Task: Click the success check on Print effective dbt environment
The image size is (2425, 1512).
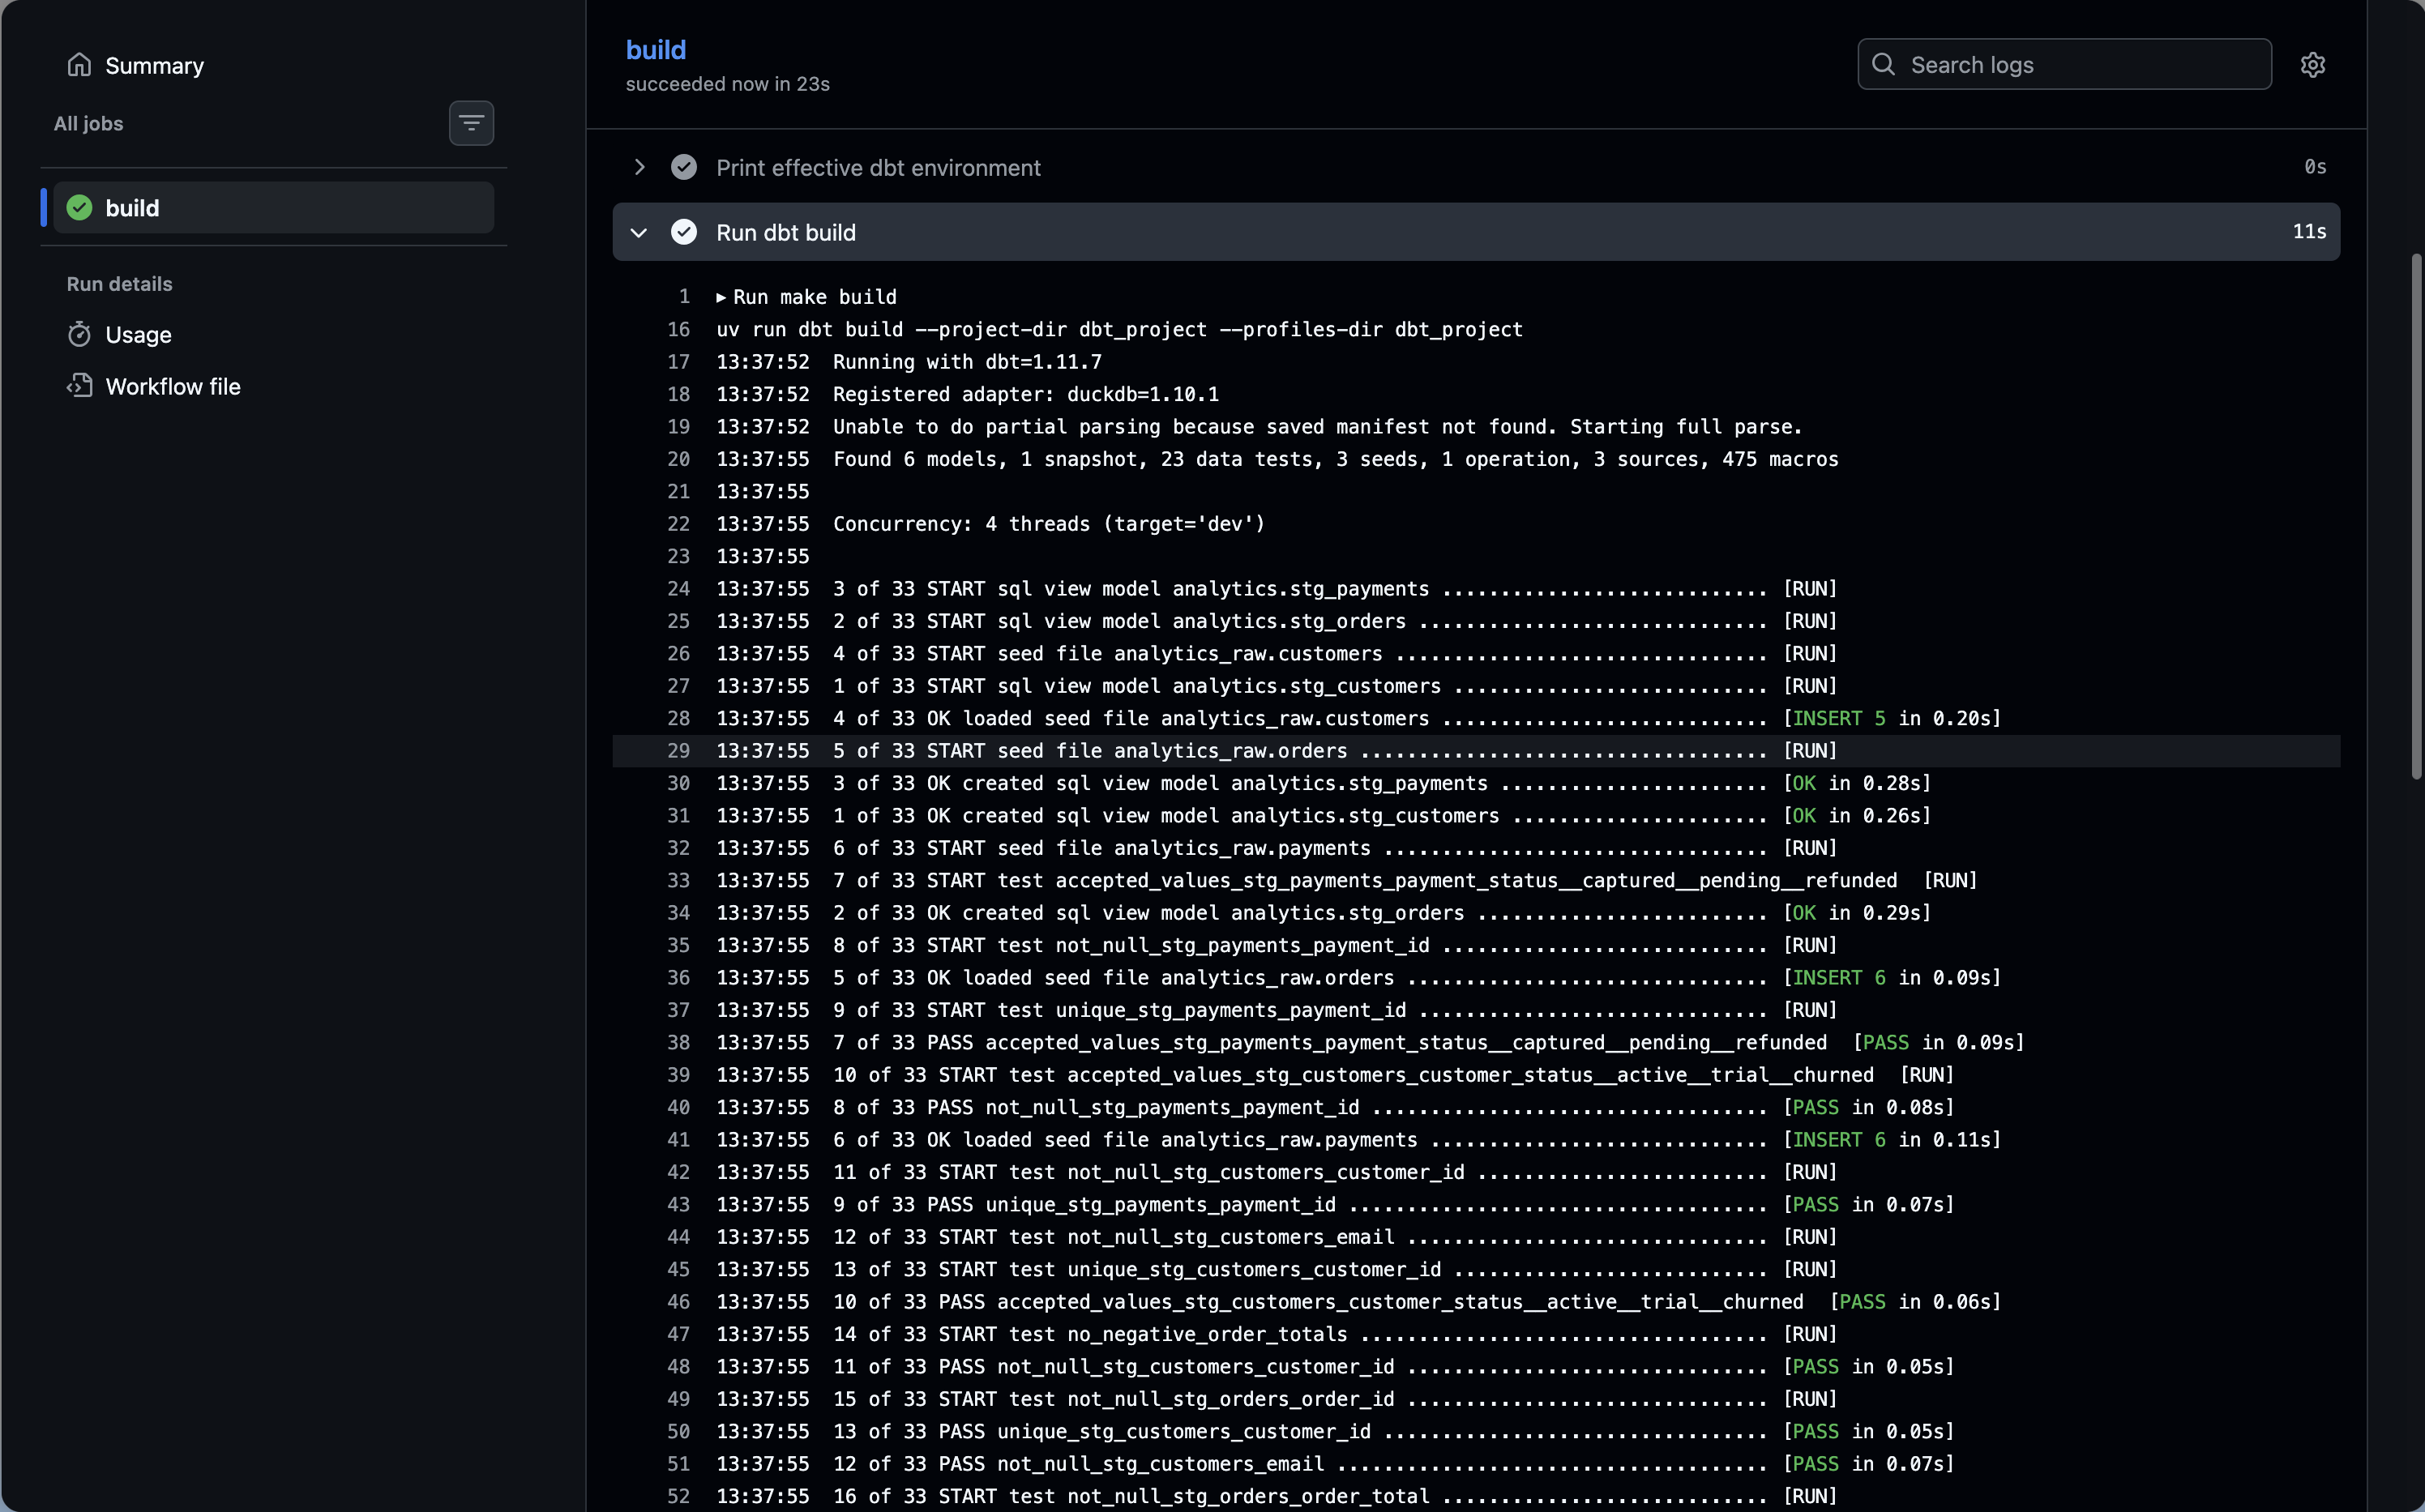Action: click(684, 167)
